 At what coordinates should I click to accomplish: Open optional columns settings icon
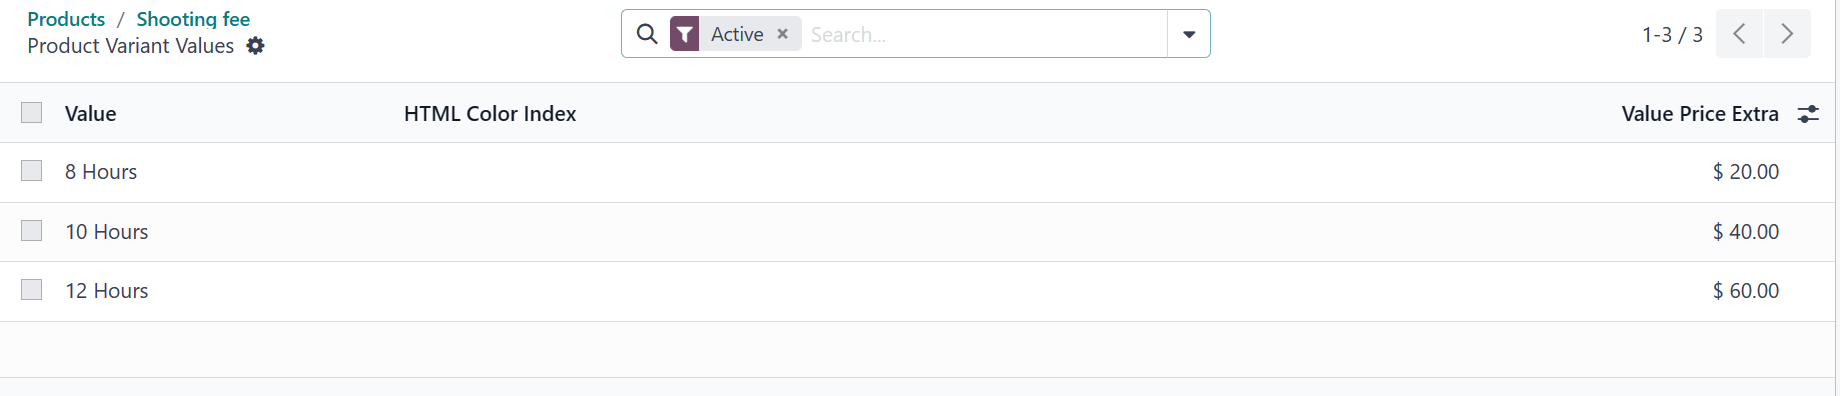coord(1808,114)
